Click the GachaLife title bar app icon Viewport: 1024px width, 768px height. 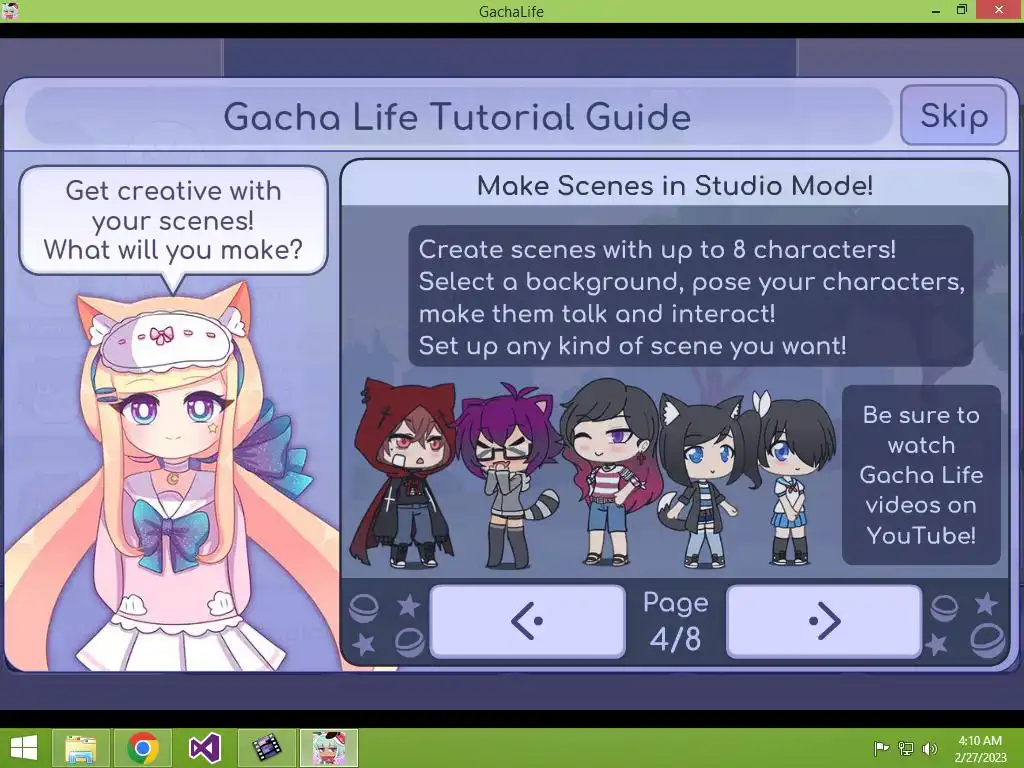pyautogui.click(x=10, y=10)
